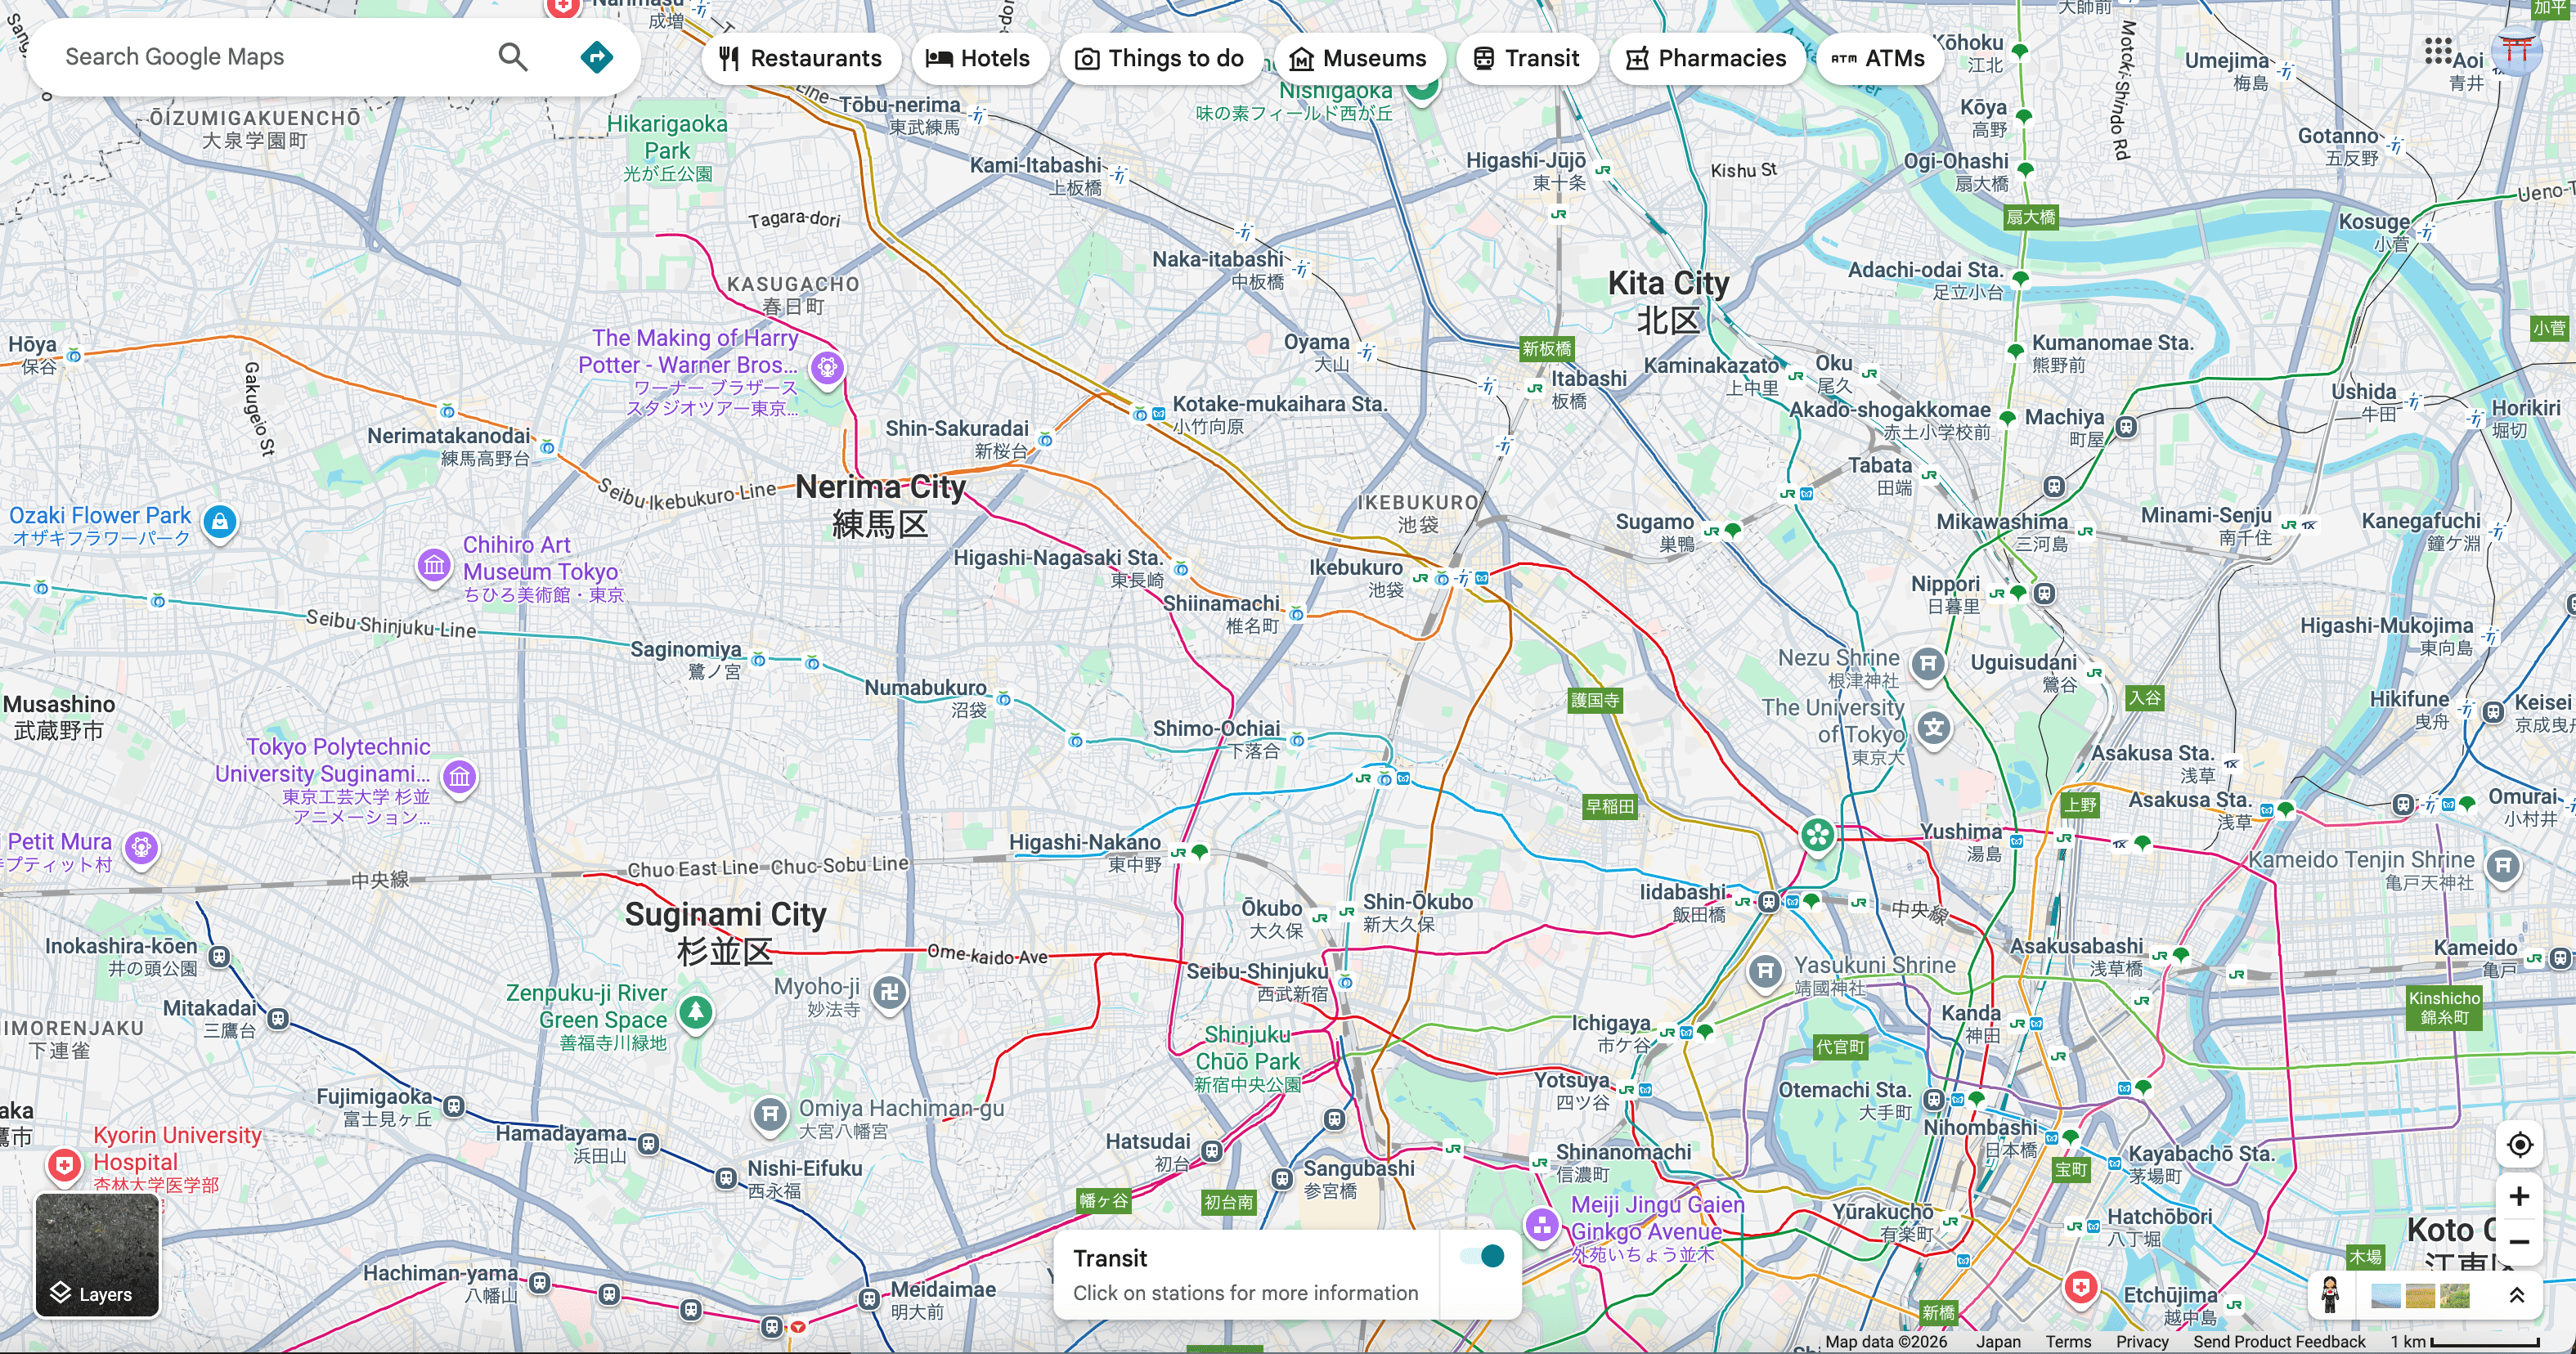Focus the Search Google Maps field

pyautogui.click(x=270, y=57)
